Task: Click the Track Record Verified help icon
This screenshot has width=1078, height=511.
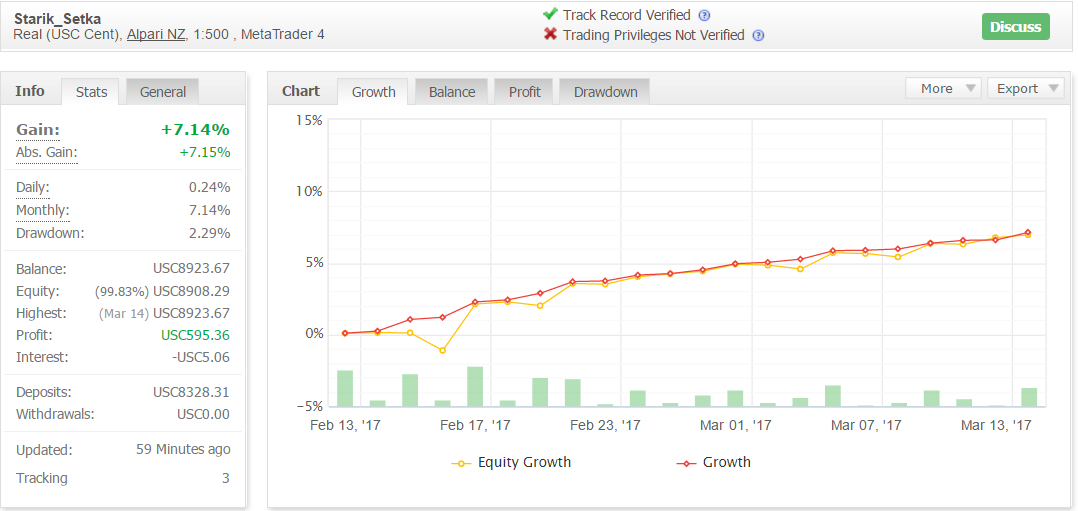Action: point(704,16)
